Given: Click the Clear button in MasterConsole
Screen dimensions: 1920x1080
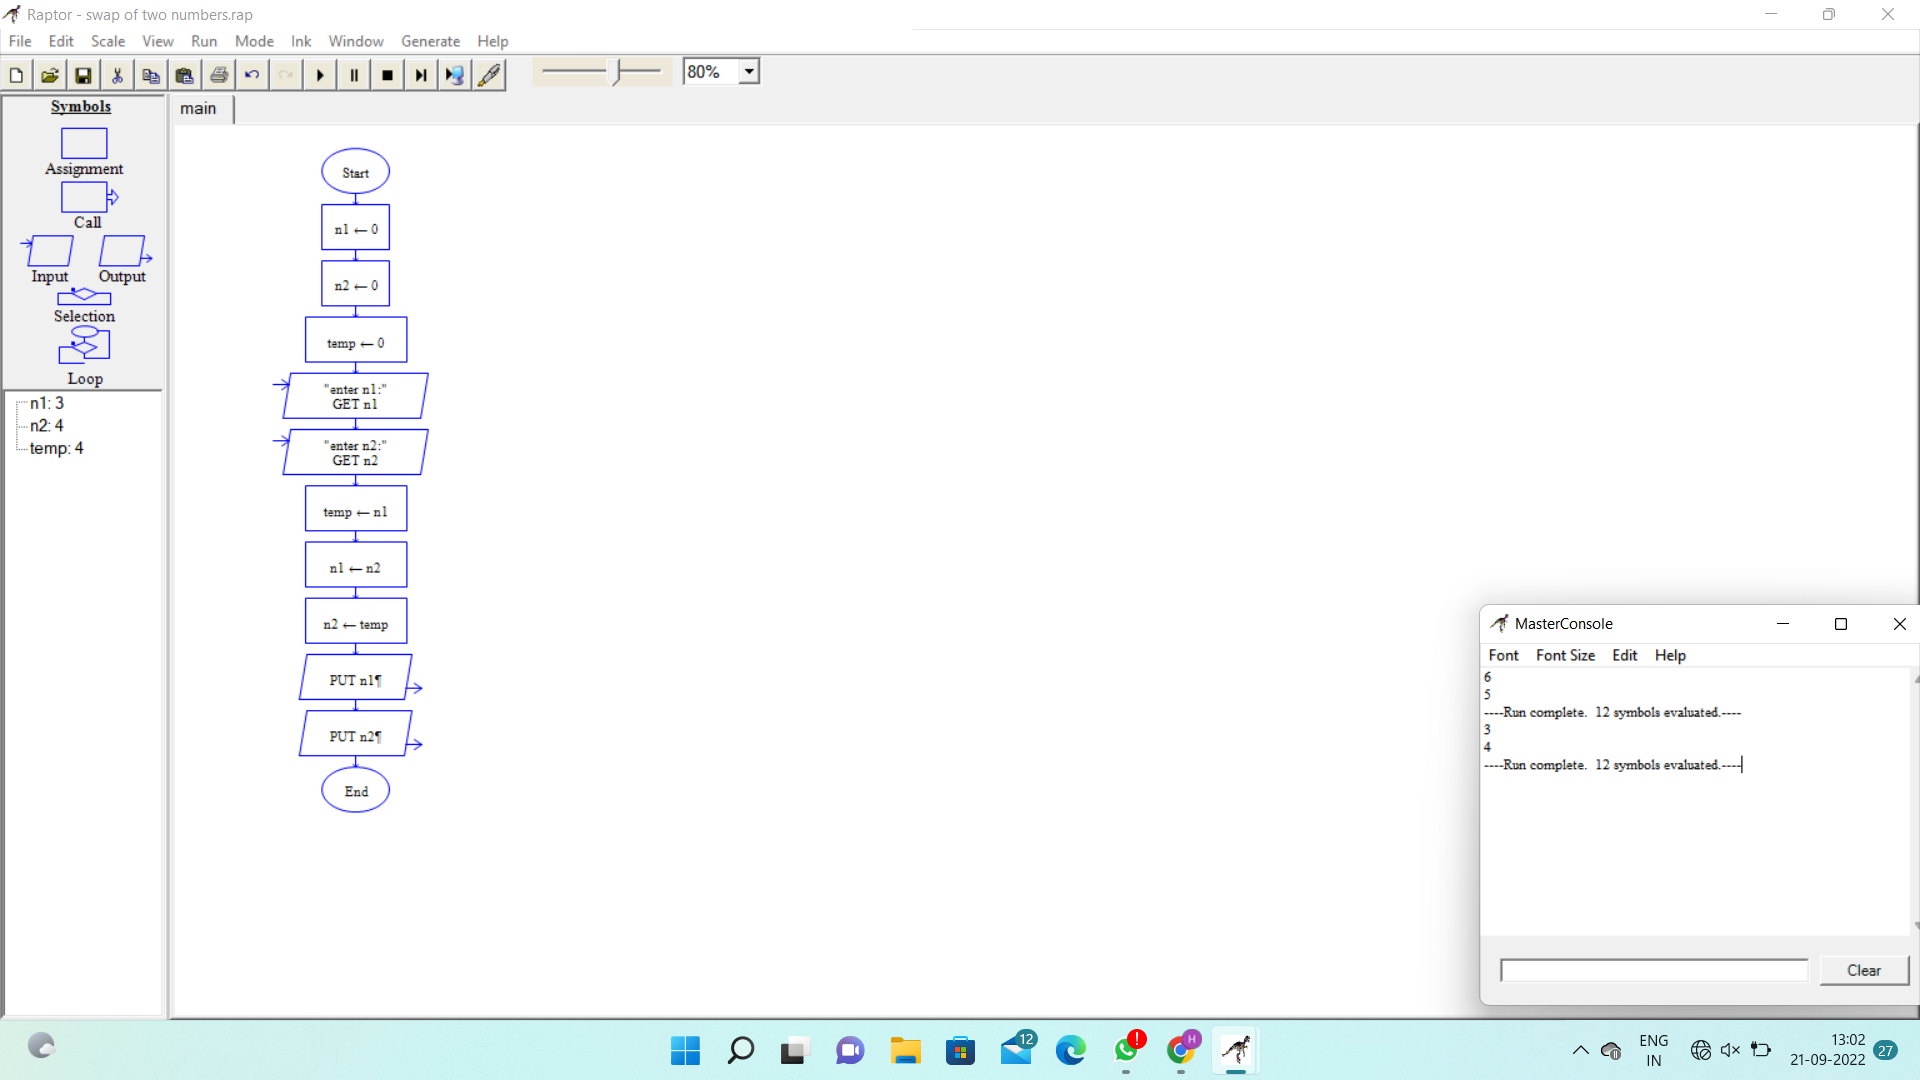Looking at the screenshot, I should tap(1863, 970).
